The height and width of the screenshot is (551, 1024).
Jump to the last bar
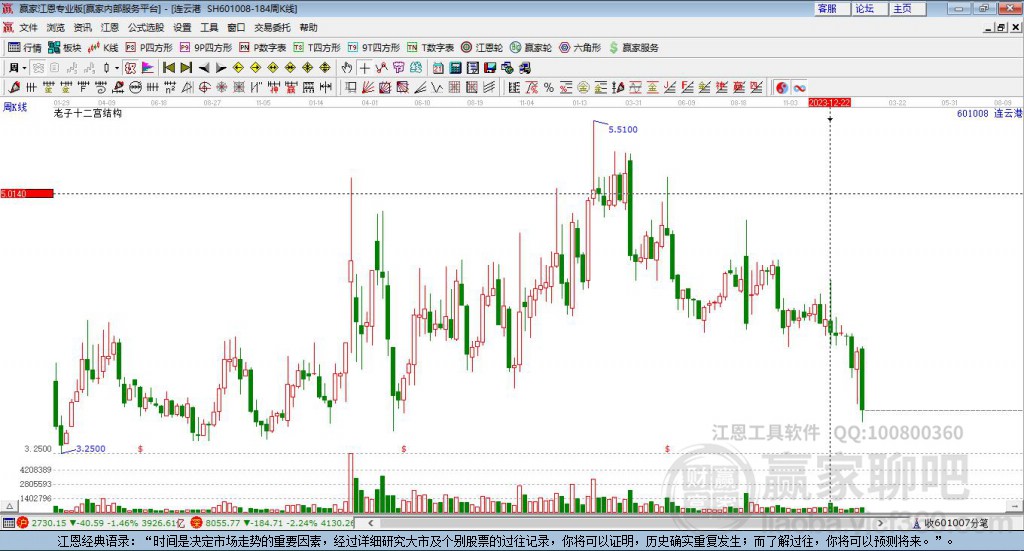coord(186,68)
